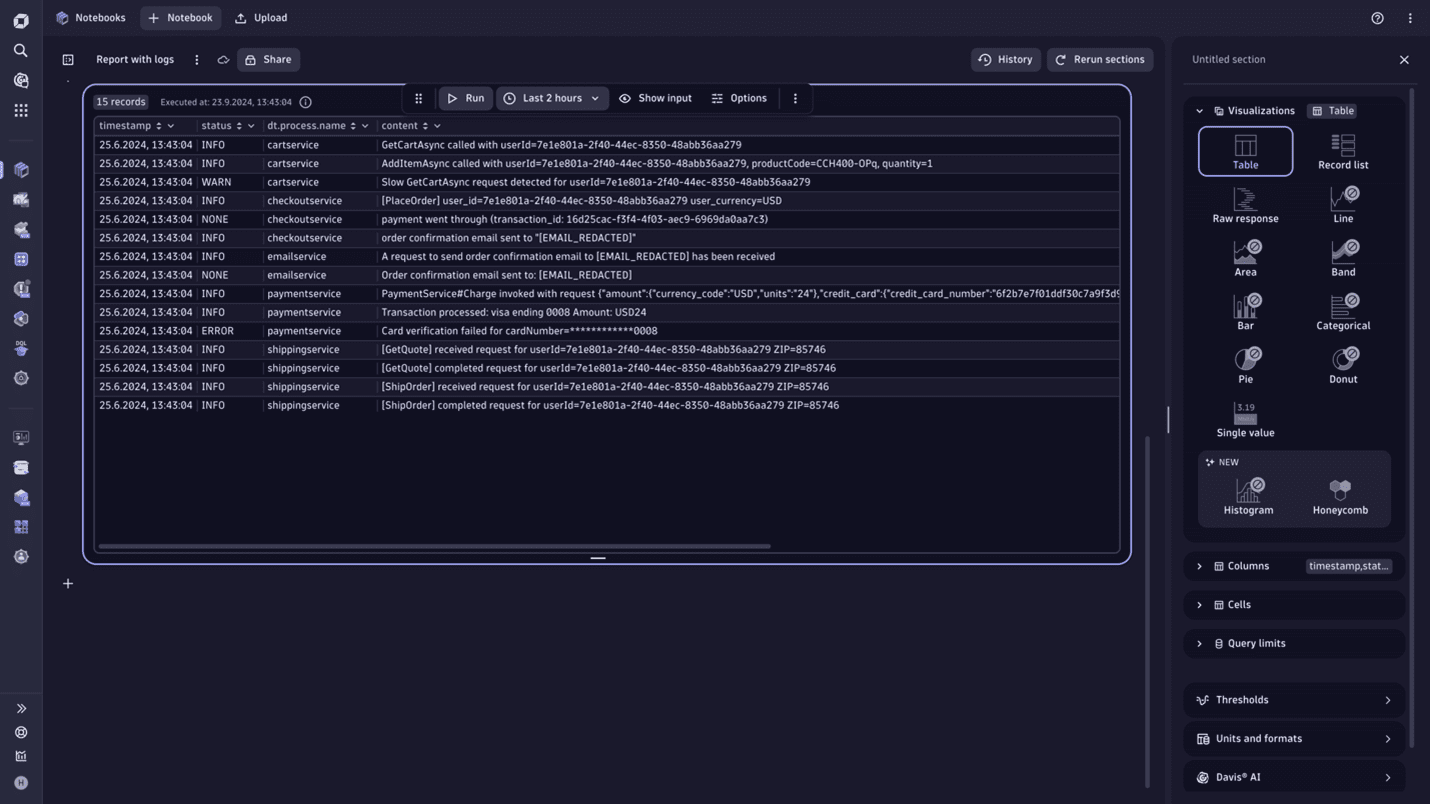Open the Last 2 hours timeframe dropdown
The height and width of the screenshot is (804, 1430).
pos(552,99)
